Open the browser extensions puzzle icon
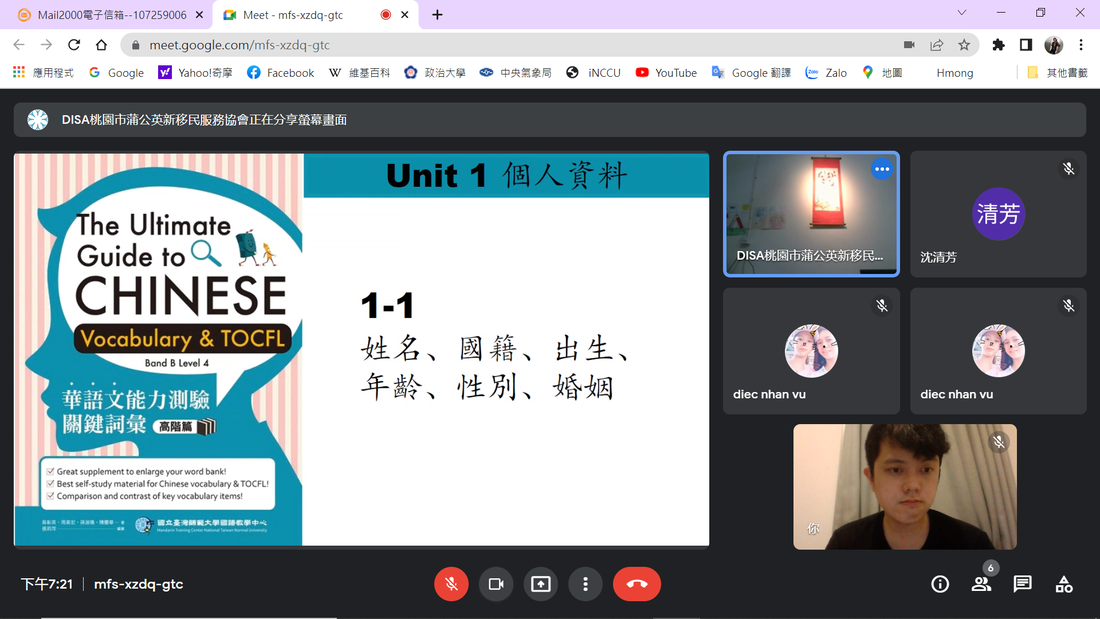1100x619 pixels. pyautogui.click(x=998, y=45)
